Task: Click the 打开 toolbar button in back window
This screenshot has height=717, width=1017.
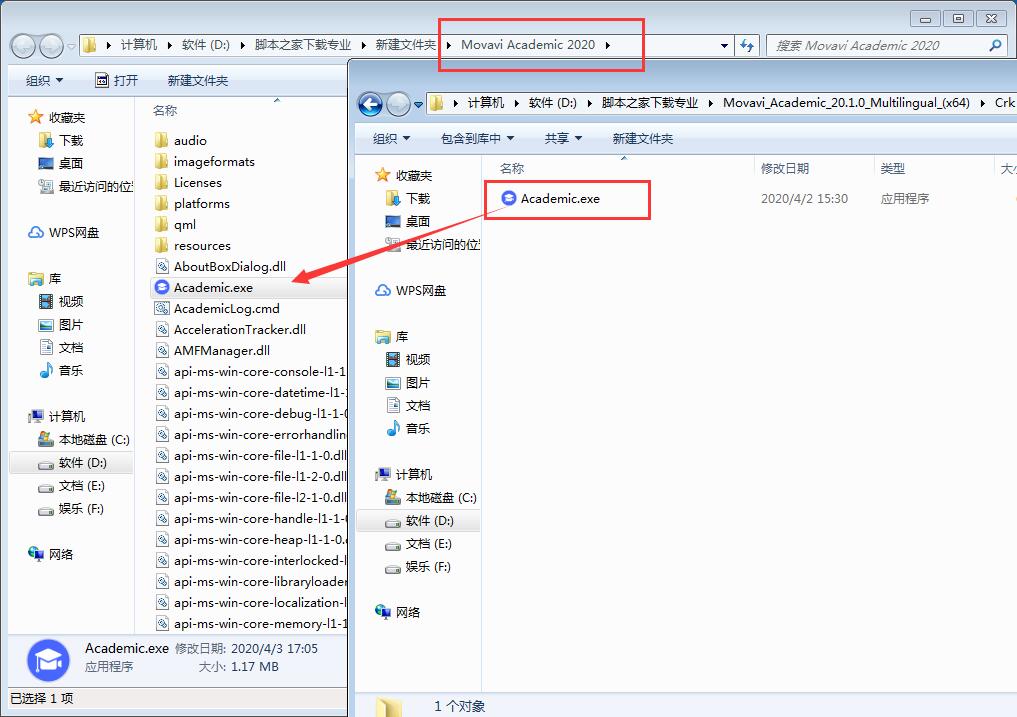Action: [117, 80]
